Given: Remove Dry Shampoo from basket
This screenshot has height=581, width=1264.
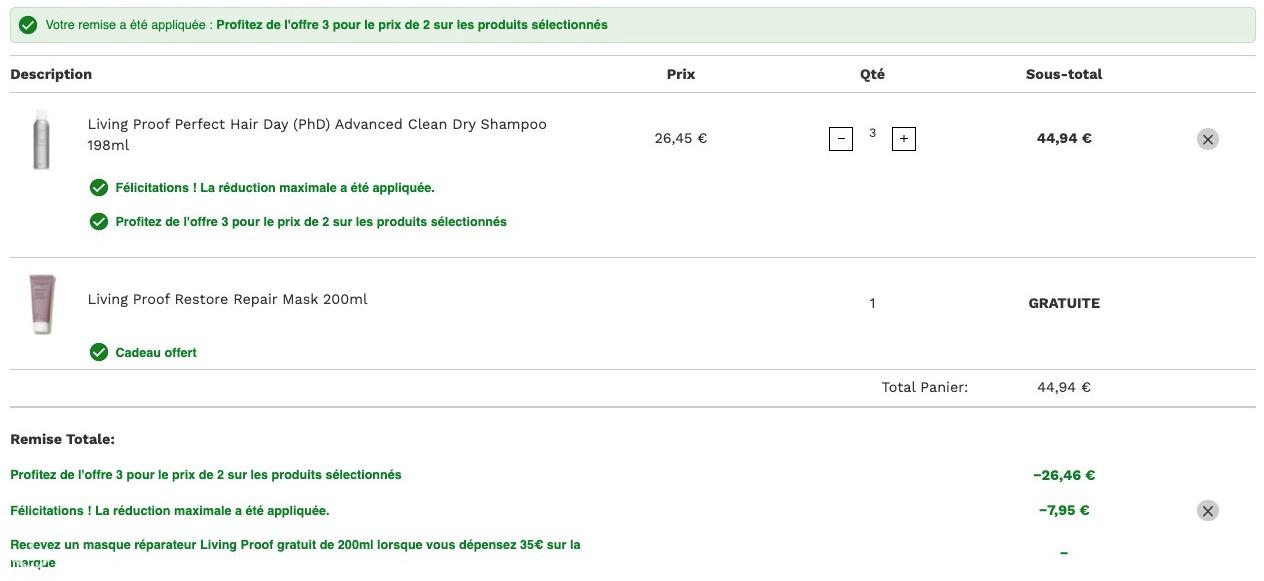Looking at the screenshot, I should click(x=1208, y=139).
